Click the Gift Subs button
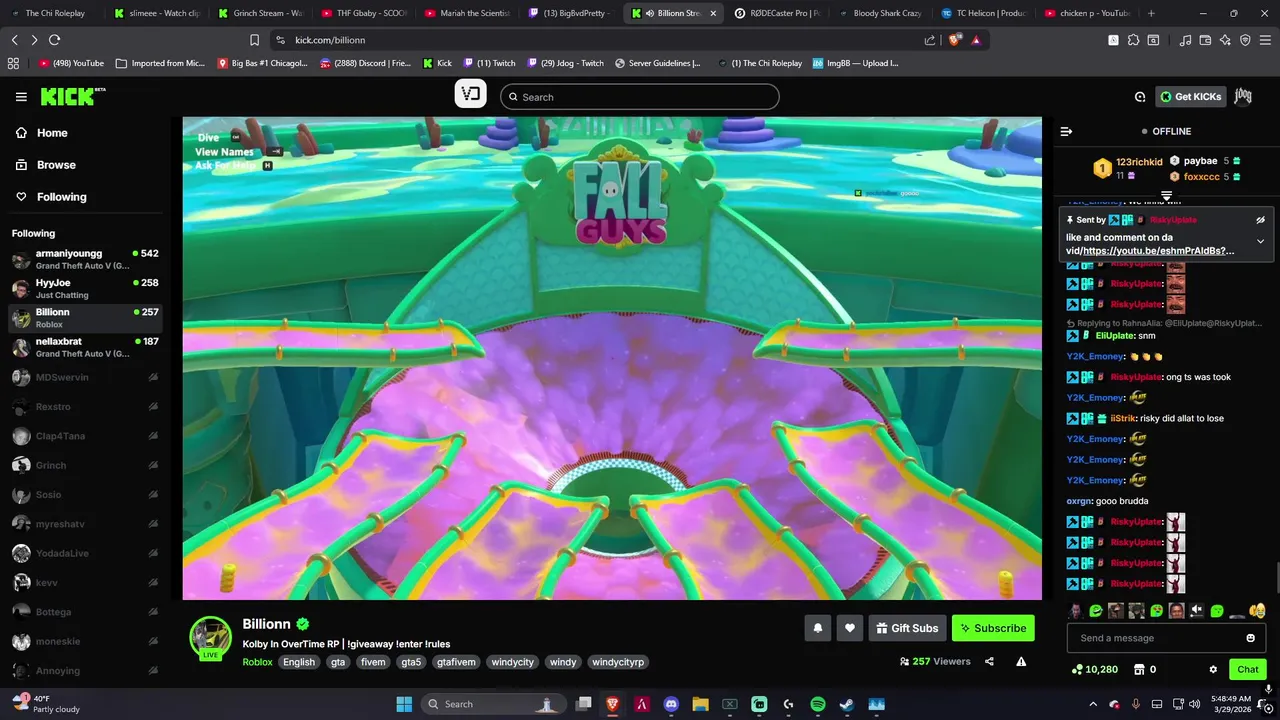 tap(907, 628)
